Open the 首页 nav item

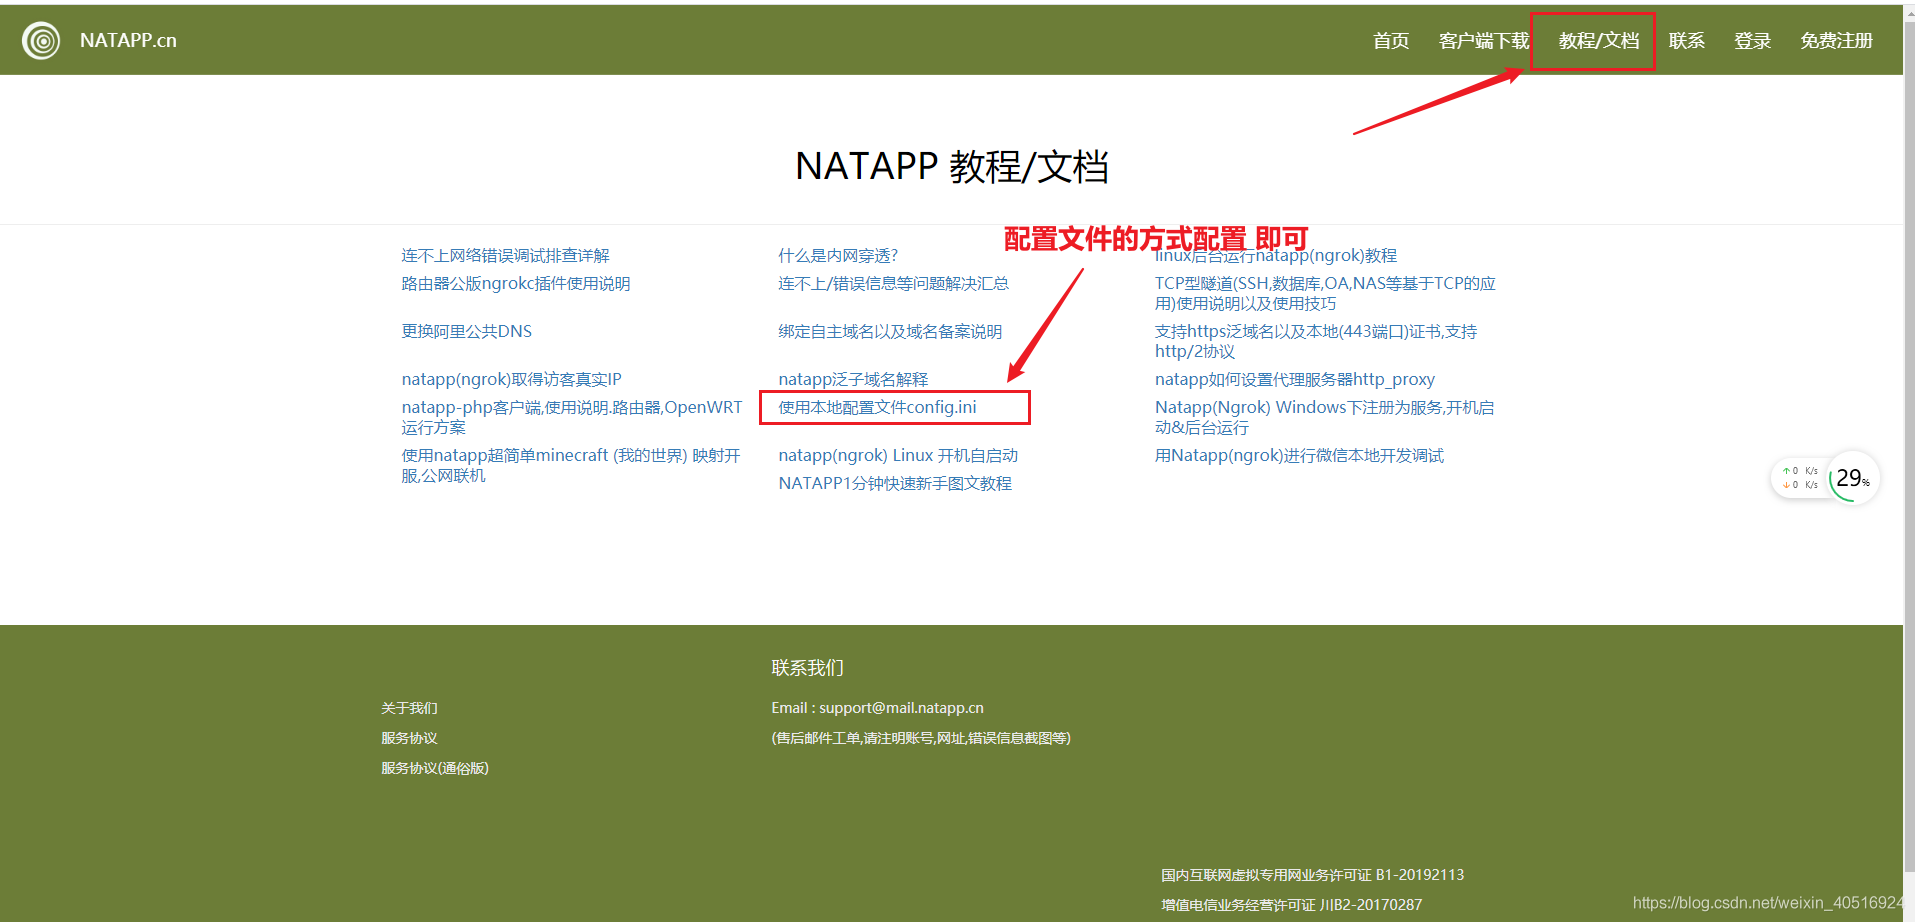point(1391,41)
